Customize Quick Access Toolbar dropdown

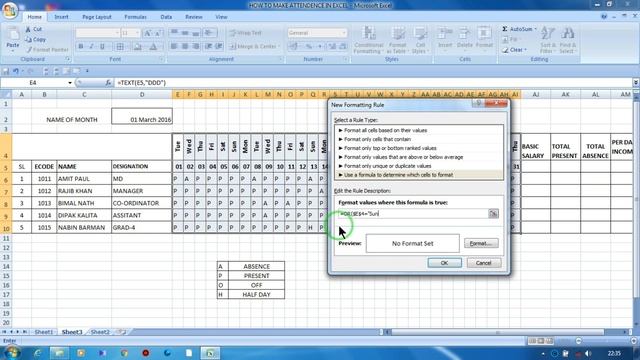pyautogui.click(x=87, y=71)
